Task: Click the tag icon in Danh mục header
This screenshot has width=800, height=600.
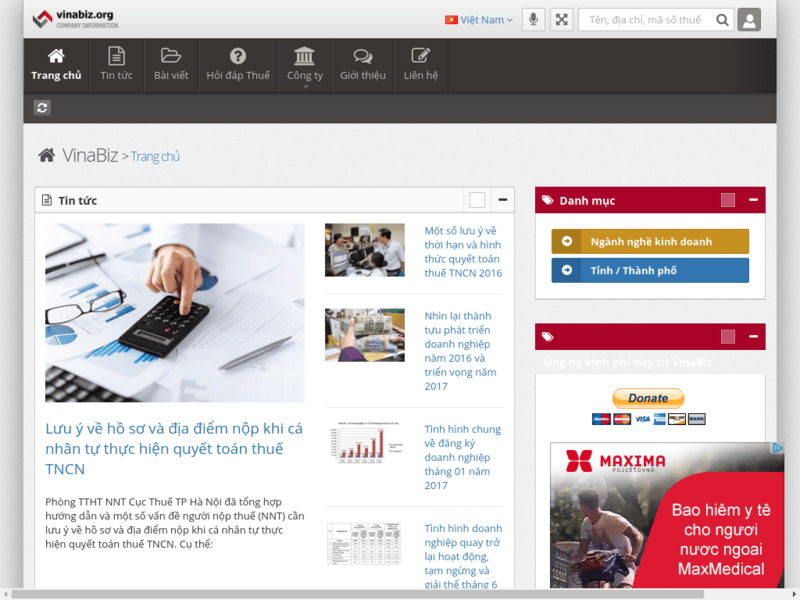Action: pos(547,201)
